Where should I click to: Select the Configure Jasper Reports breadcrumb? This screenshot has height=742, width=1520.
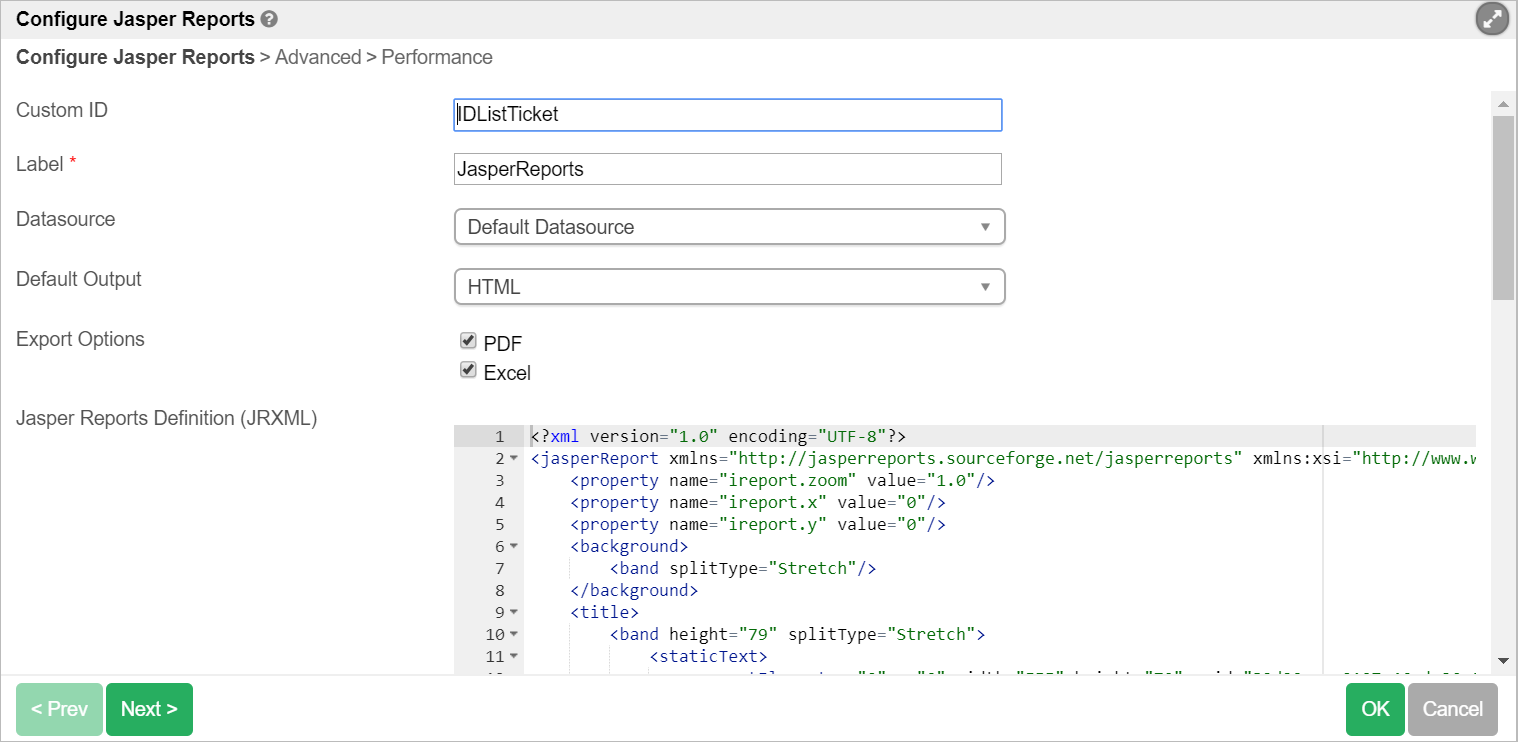click(135, 57)
